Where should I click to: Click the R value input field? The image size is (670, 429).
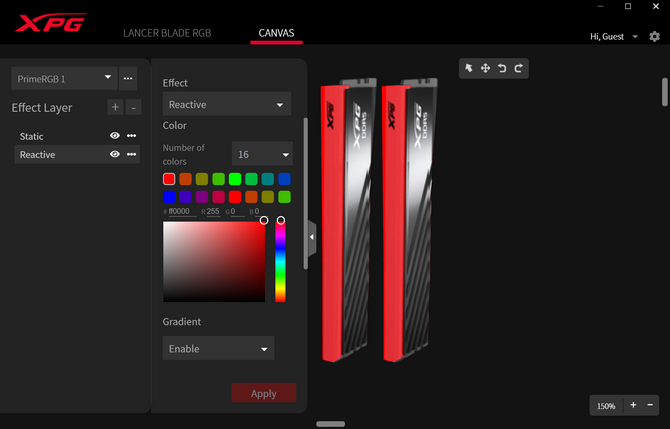pos(213,212)
